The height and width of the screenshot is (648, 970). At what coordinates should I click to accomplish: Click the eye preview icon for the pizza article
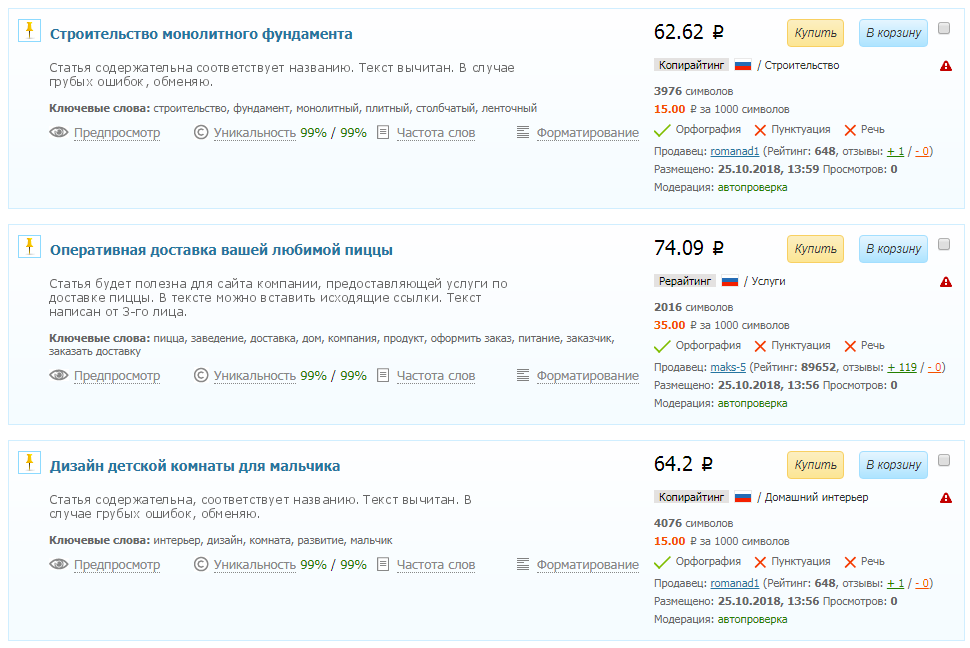(59, 376)
